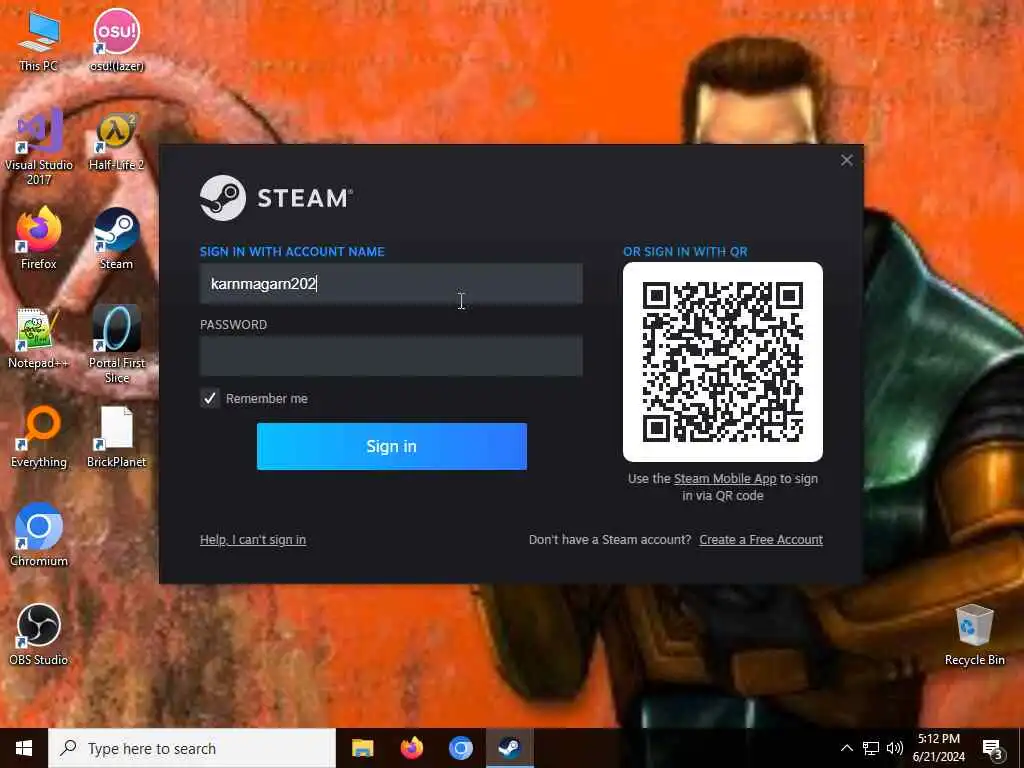Image resolution: width=1024 pixels, height=768 pixels.
Task: Select the Recycle Bin icon
Action: pyautogui.click(x=974, y=635)
